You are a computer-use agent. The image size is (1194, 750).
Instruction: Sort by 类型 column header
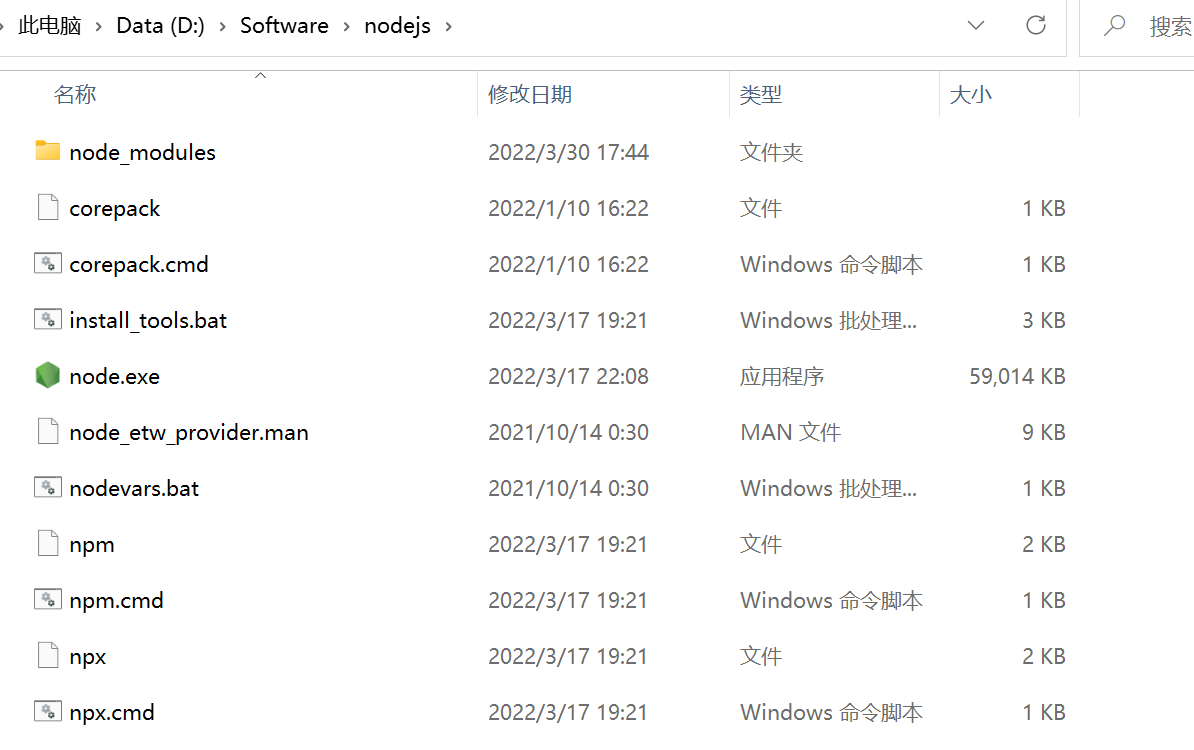(761, 94)
